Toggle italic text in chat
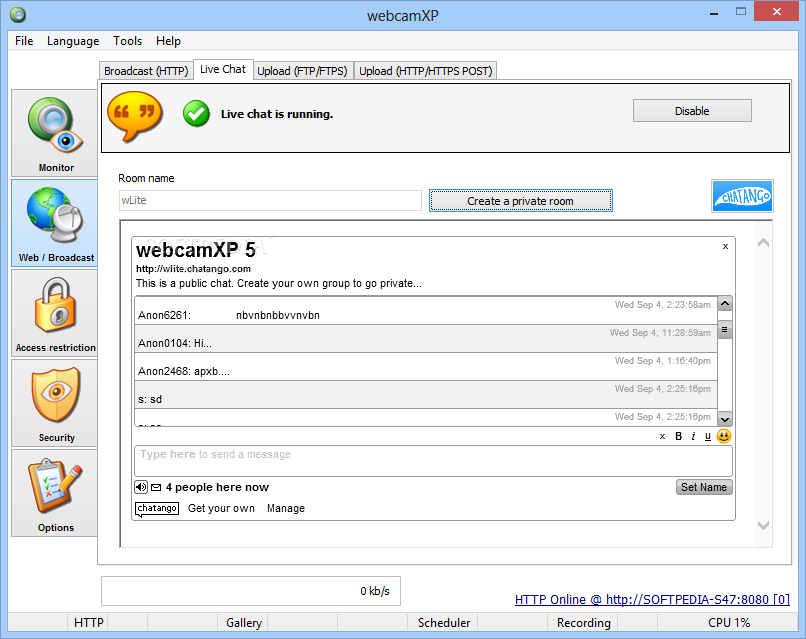This screenshot has height=639, width=806. point(693,436)
